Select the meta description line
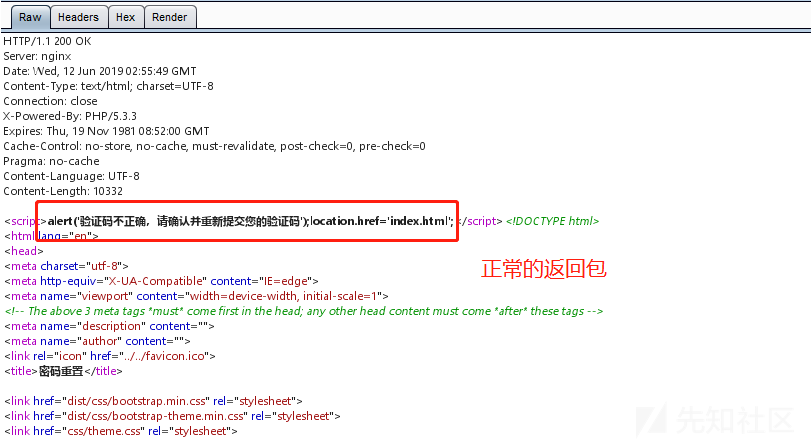The height and width of the screenshot is (442, 811). [x=109, y=326]
